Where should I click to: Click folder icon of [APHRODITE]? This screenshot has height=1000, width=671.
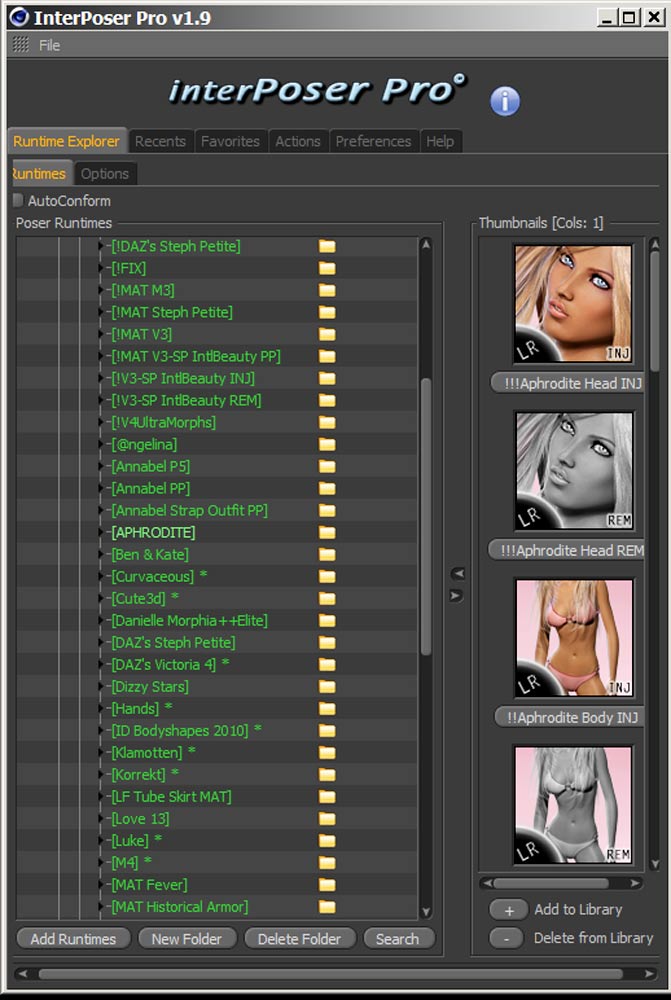[327, 533]
